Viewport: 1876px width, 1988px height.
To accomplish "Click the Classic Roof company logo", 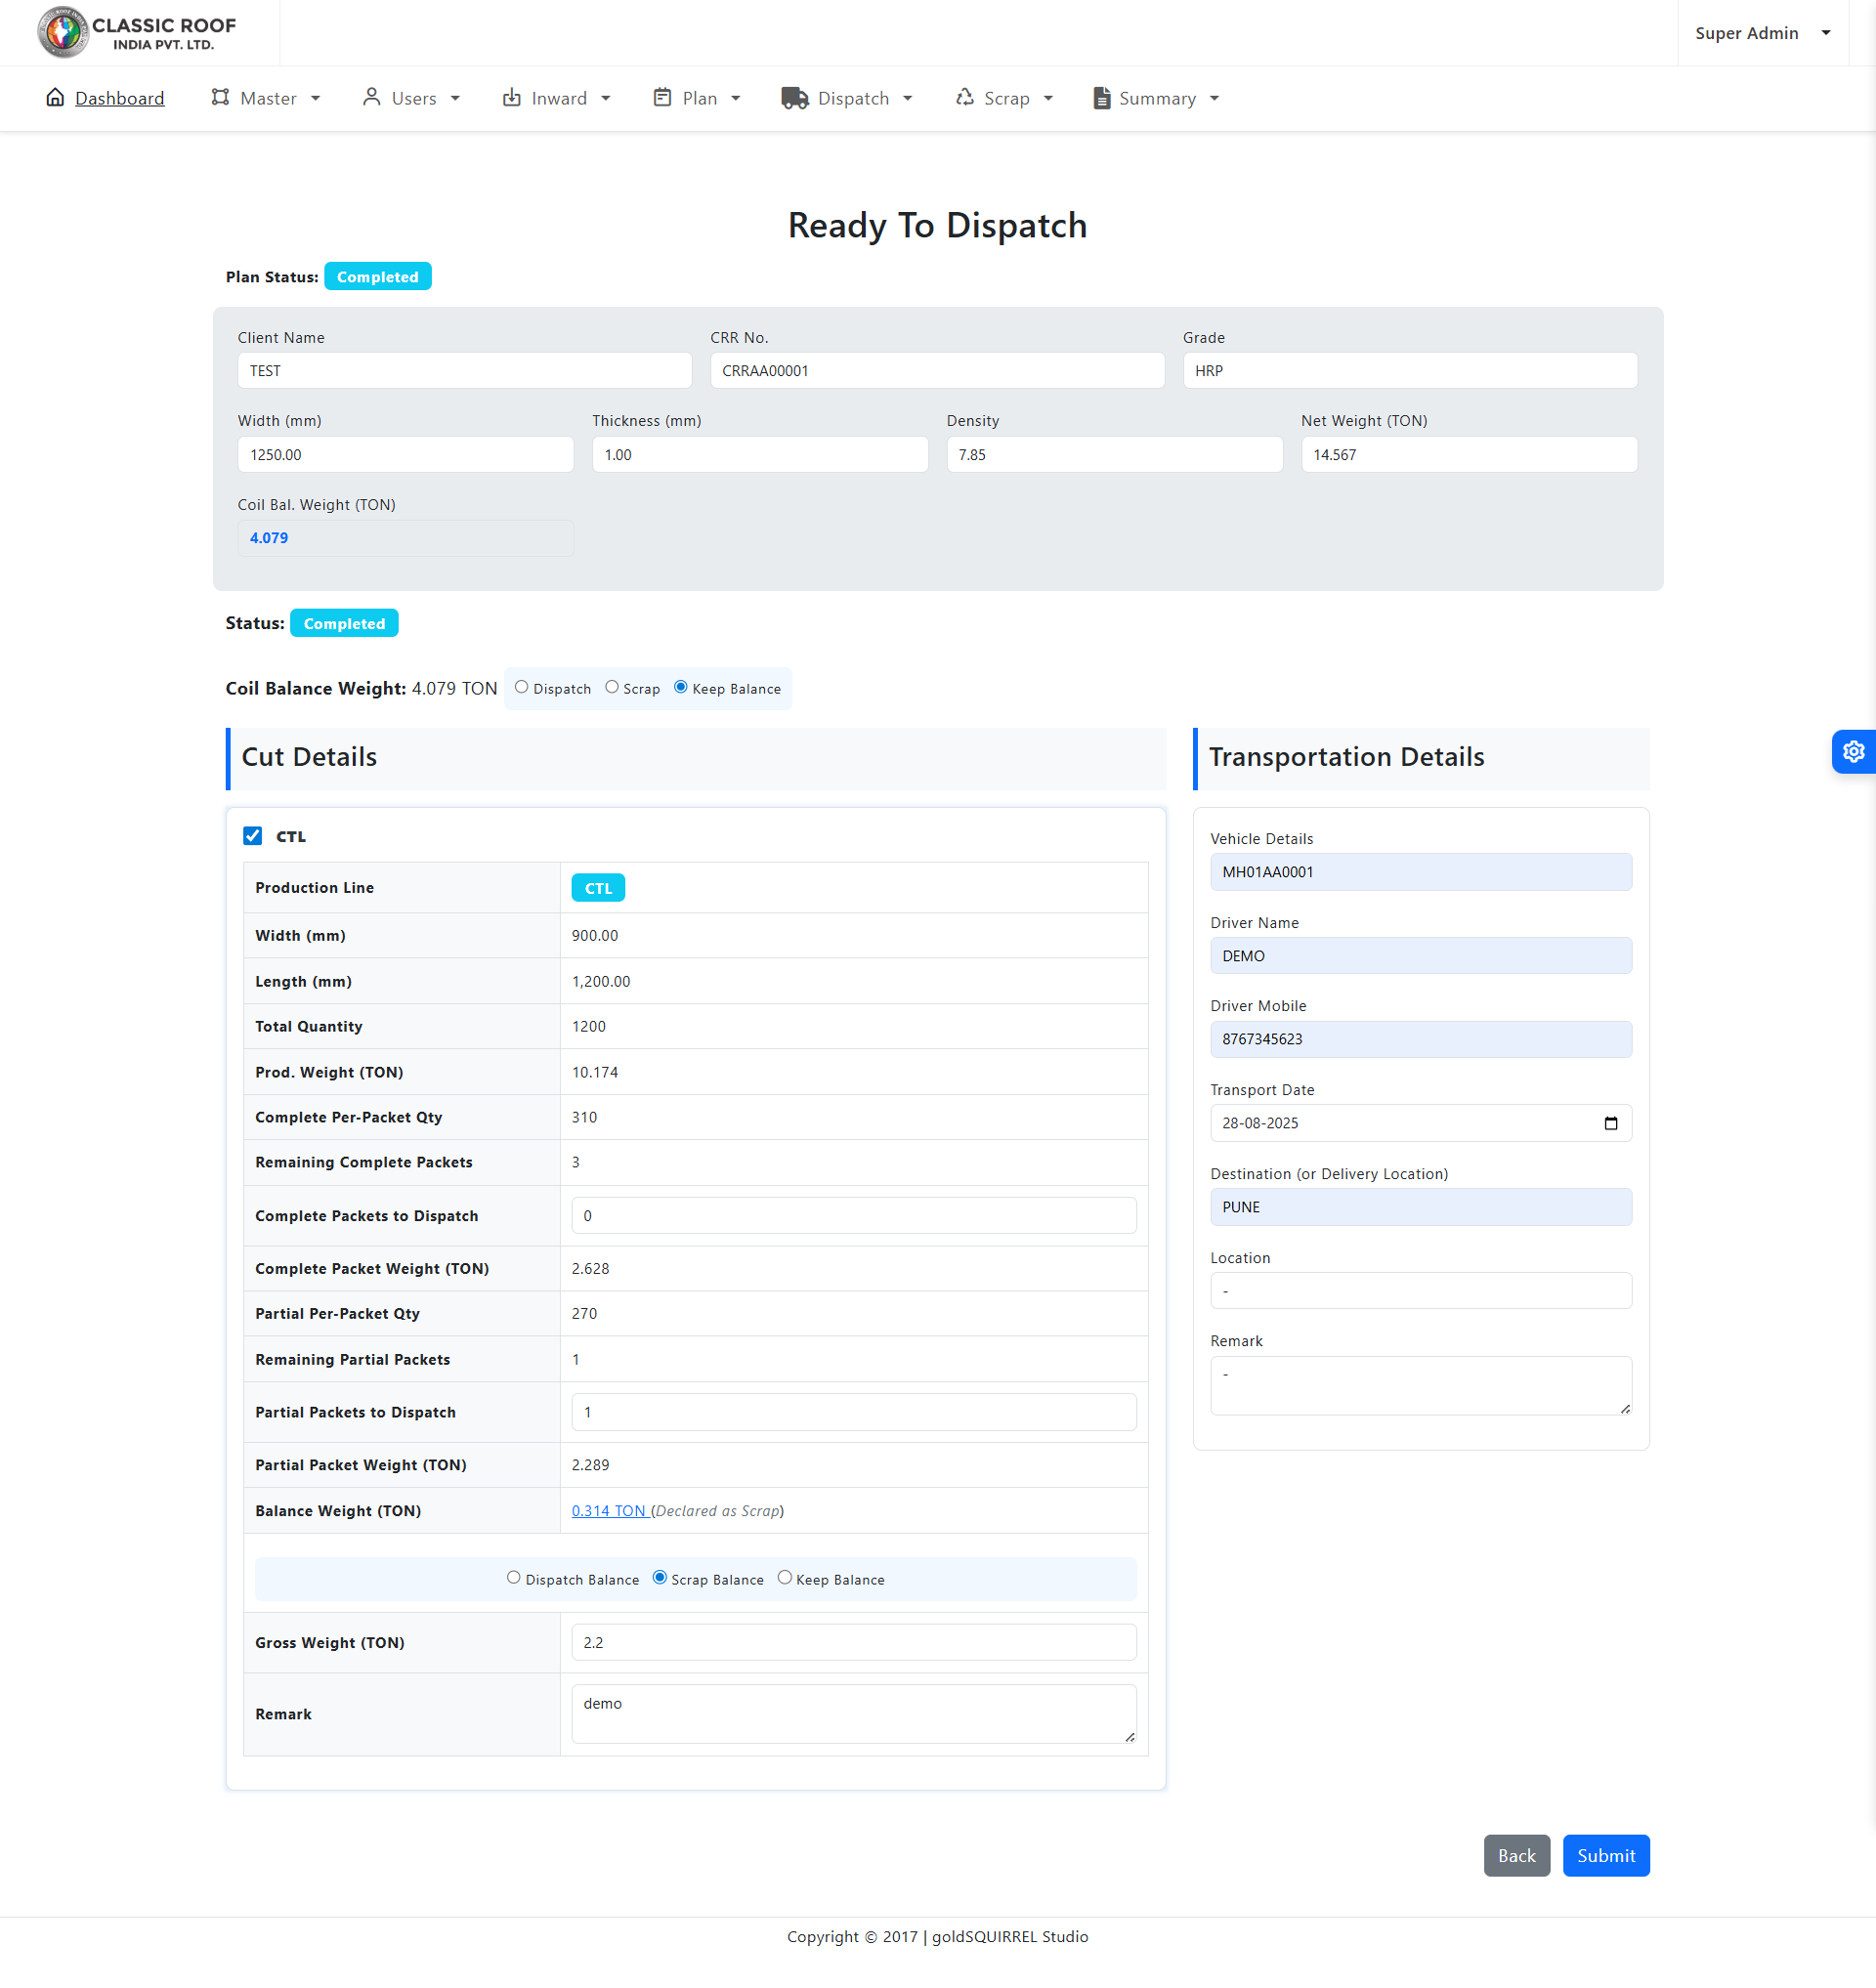I will pos(137,32).
